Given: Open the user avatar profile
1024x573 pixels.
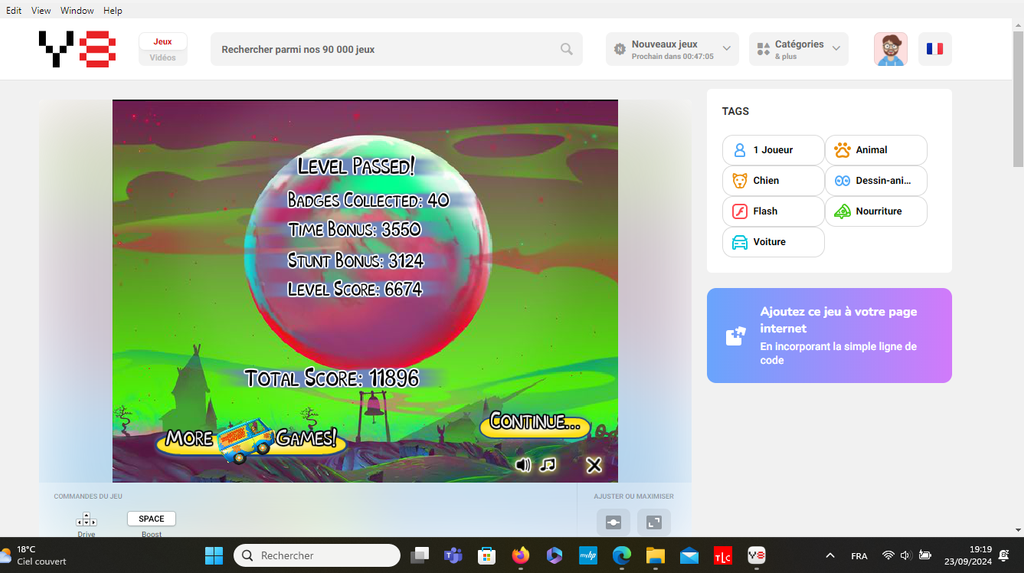Looking at the screenshot, I should [x=890, y=49].
